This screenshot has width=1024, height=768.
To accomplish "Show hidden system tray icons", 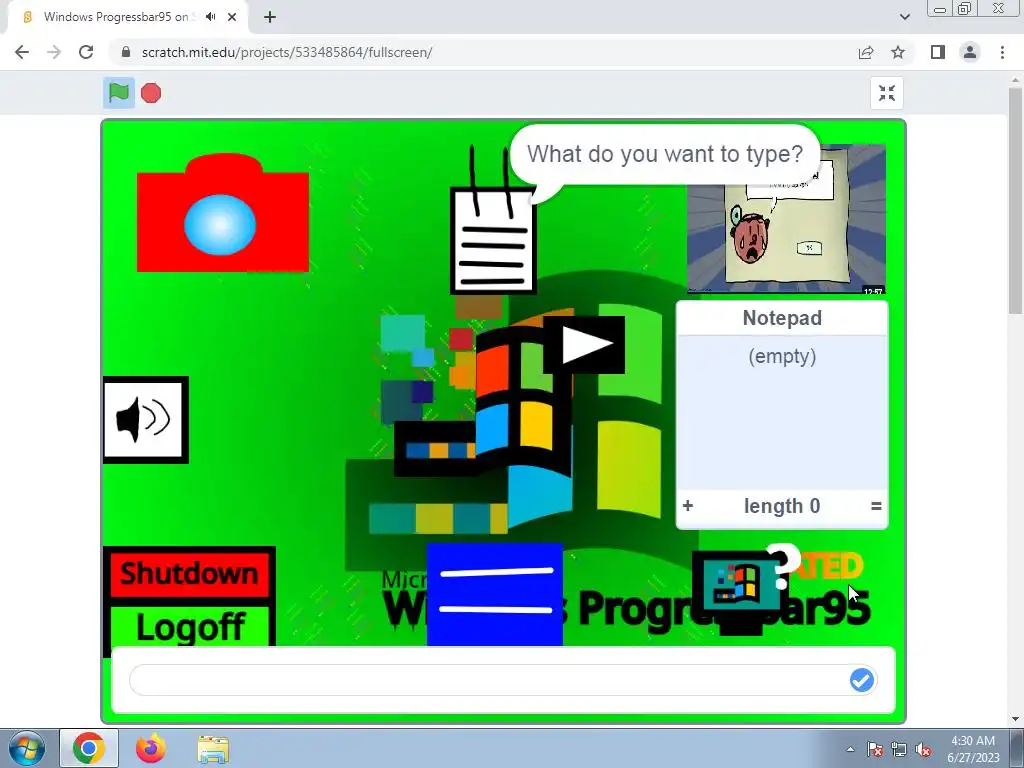I will pyautogui.click(x=850, y=749).
